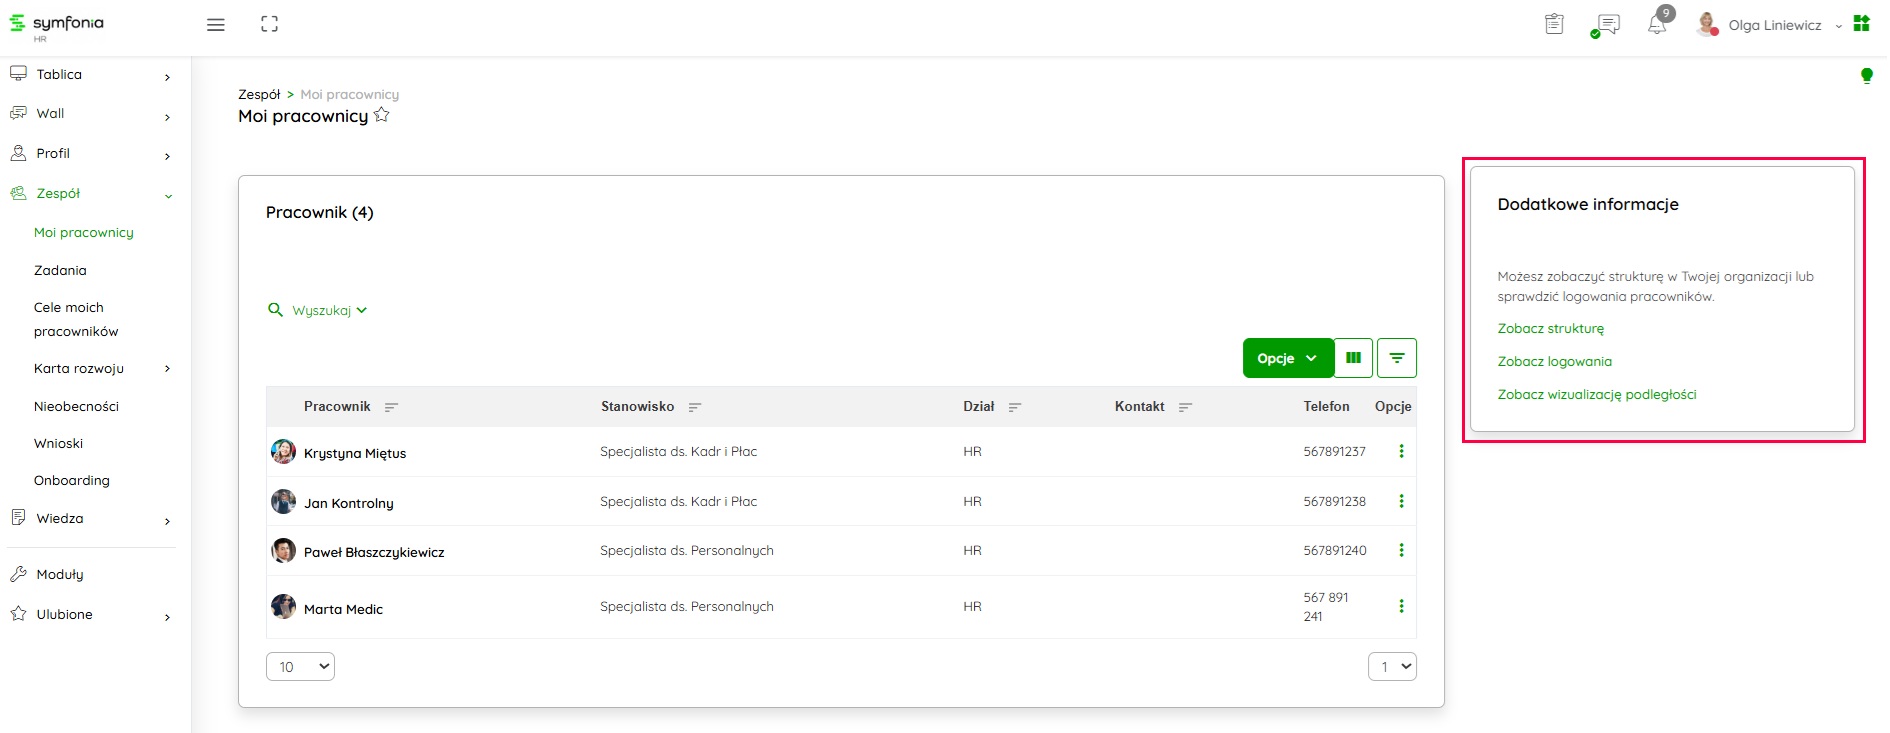
Task: Click the table filter icon button
Action: [1396, 358]
